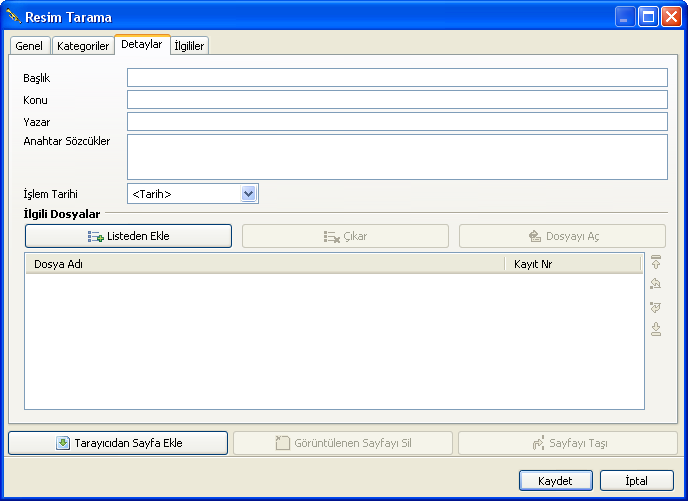Open the Kategoriler tab
This screenshot has width=688, height=501.
point(83,46)
